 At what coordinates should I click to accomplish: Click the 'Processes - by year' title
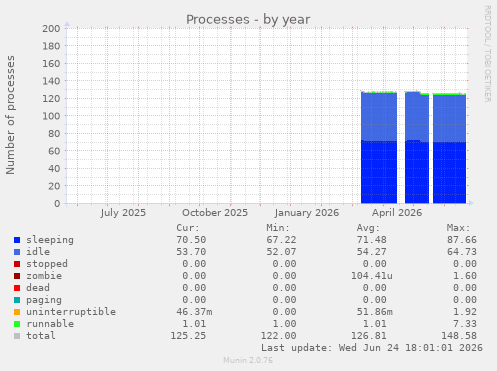(248, 20)
